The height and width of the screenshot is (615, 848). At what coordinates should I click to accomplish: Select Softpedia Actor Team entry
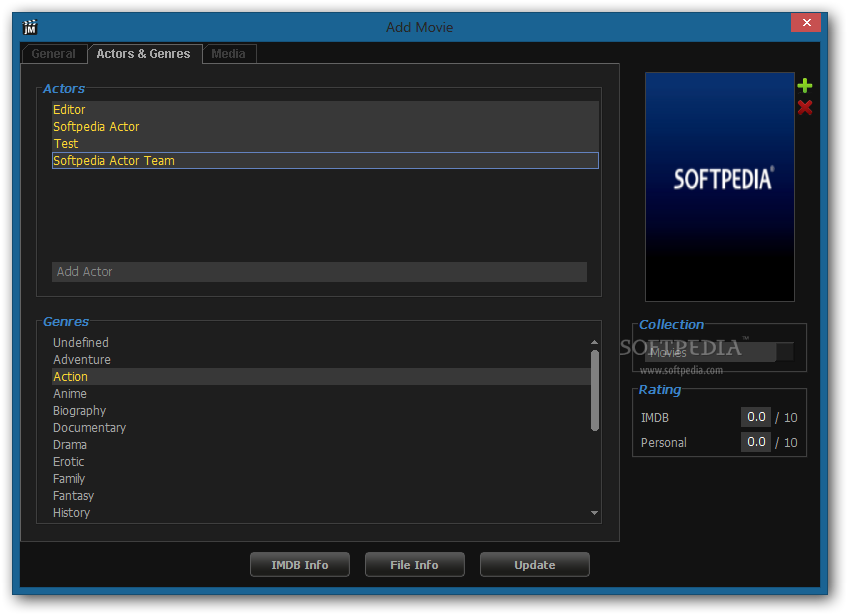325,161
